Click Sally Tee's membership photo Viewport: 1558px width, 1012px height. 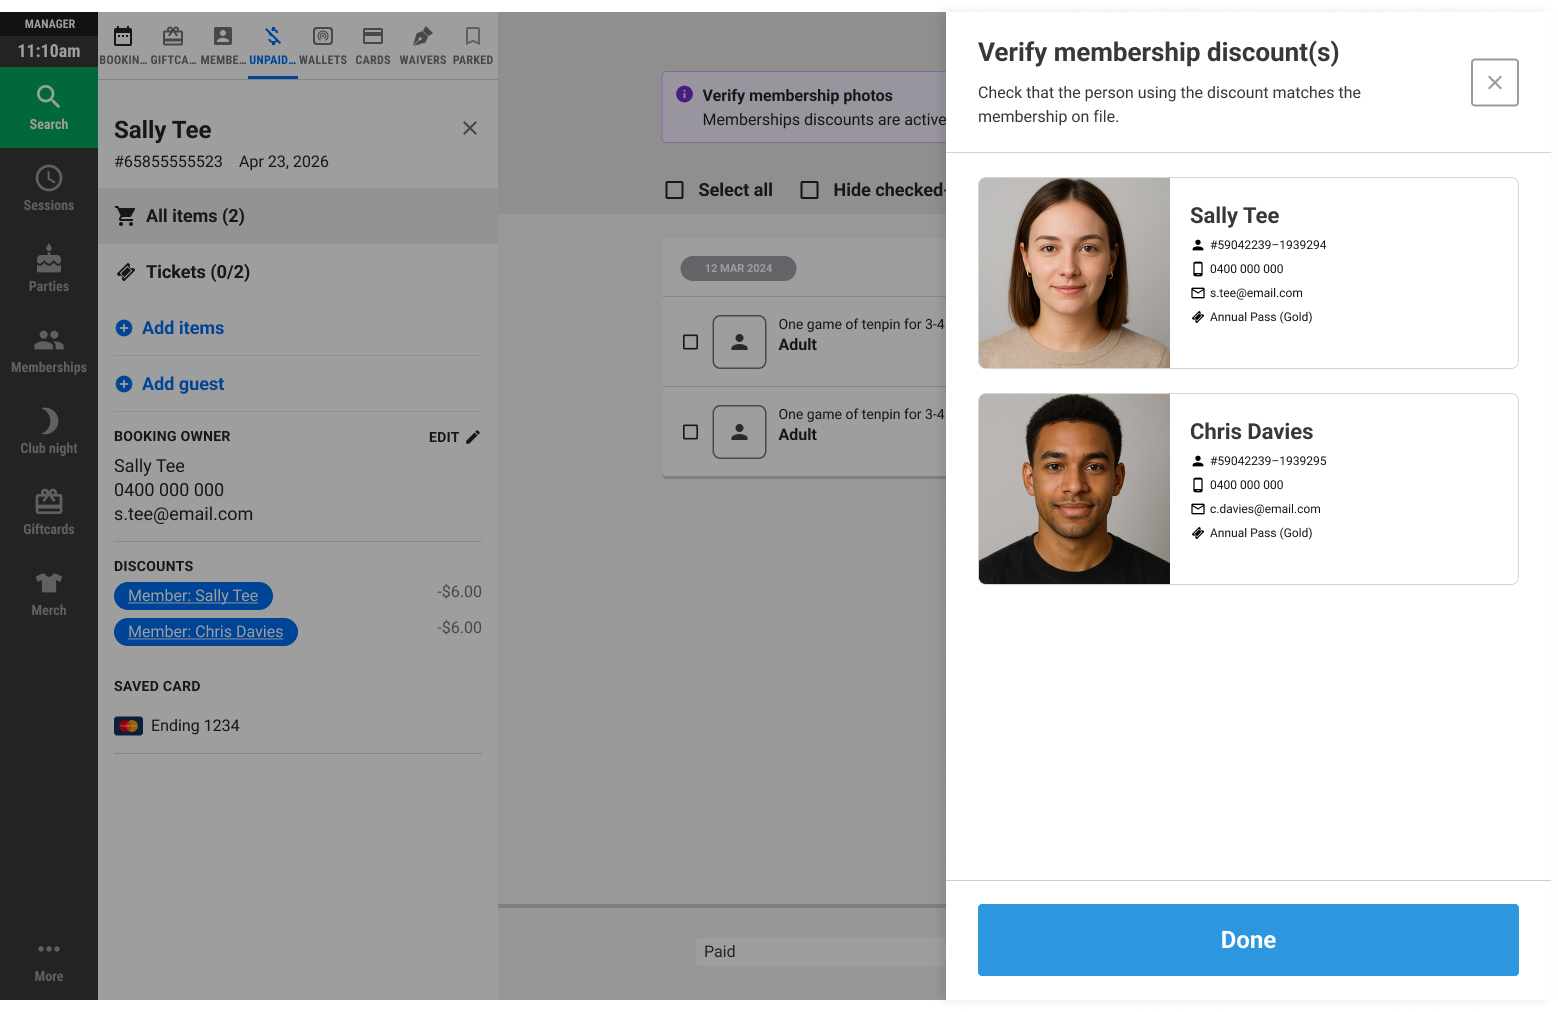pos(1074,273)
